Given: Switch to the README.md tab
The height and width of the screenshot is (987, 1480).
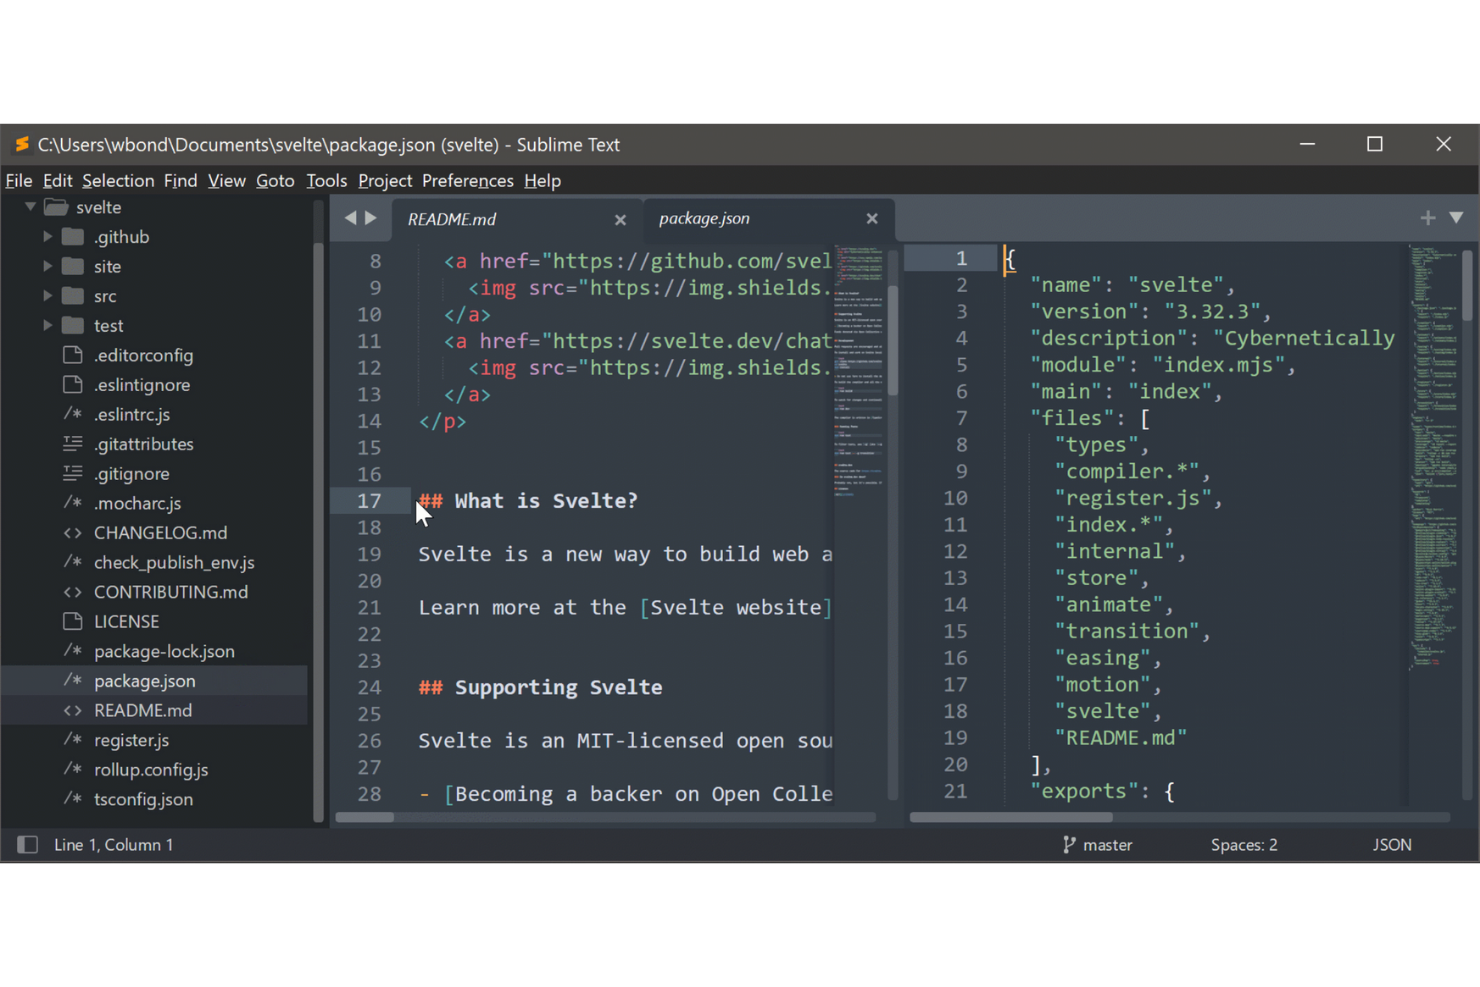Looking at the screenshot, I should pyautogui.click(x=452, y=218).
